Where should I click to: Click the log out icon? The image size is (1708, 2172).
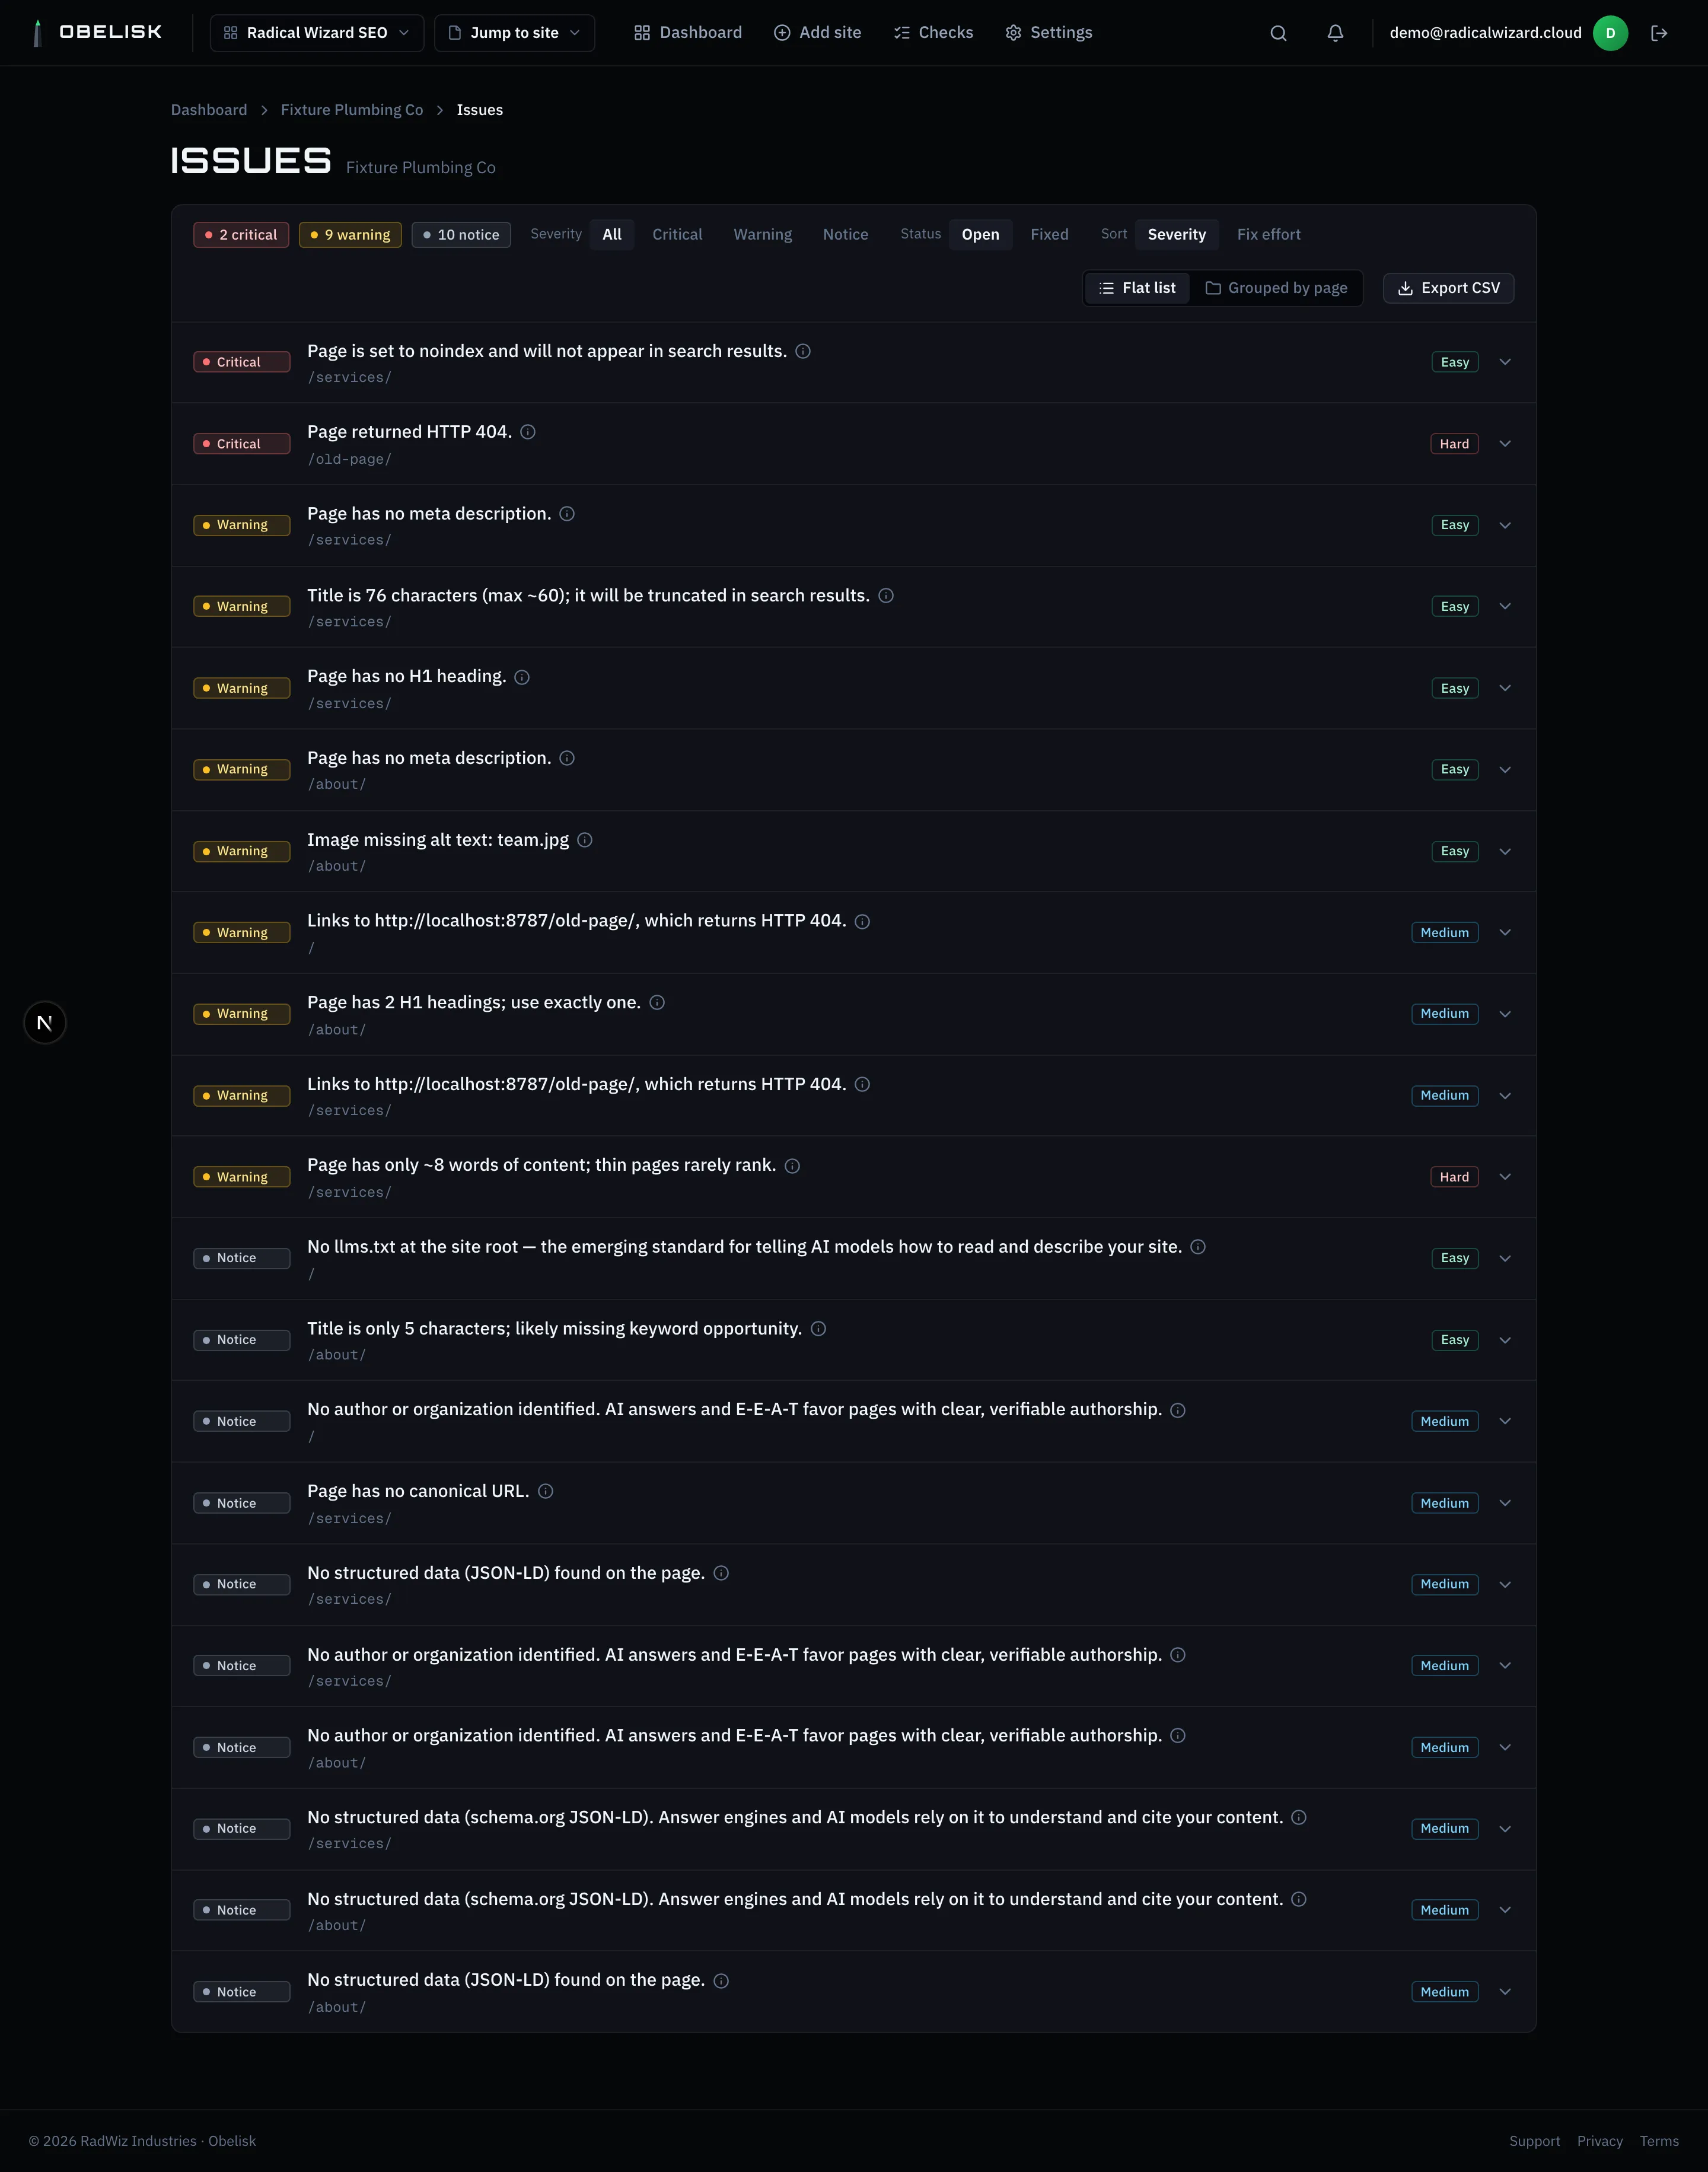[x=1659, y=33]
